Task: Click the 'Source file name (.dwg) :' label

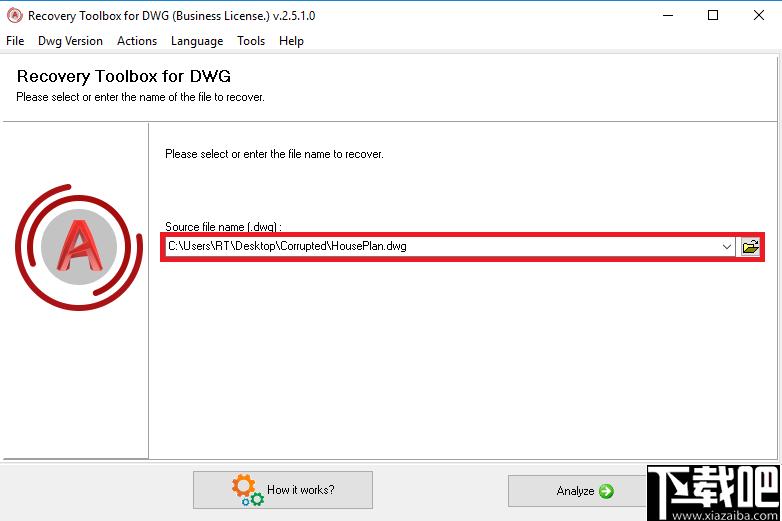Action: tap(223, 227)
